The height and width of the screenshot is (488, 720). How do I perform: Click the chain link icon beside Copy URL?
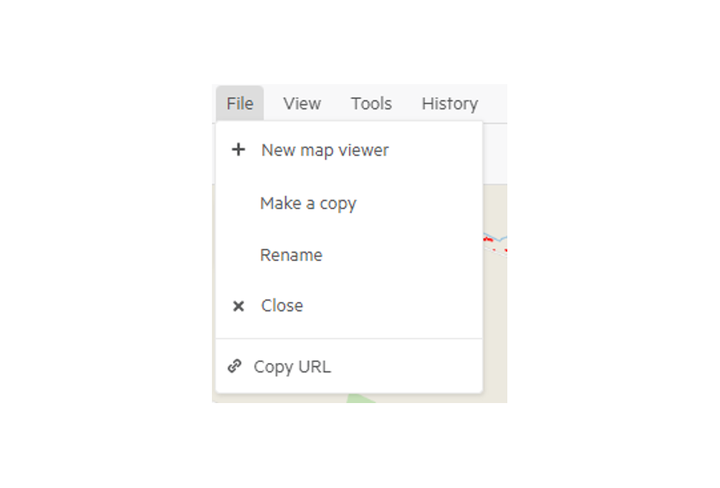235,366
